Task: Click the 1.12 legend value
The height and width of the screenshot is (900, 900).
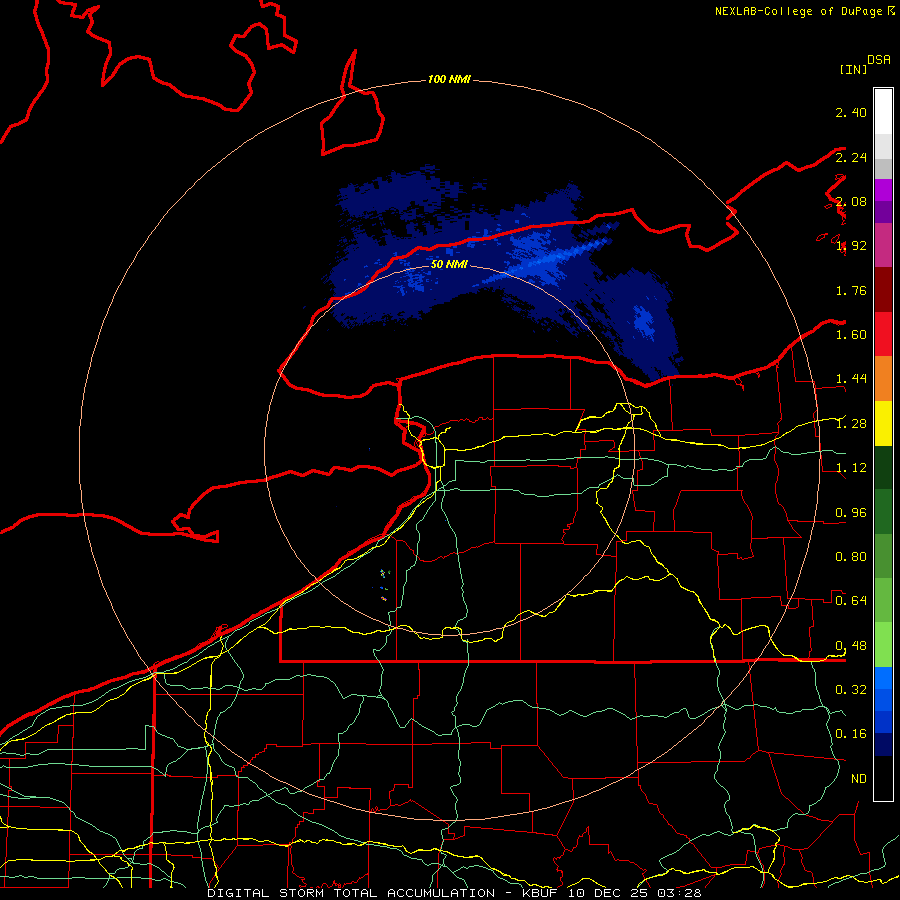Action: click(851, 468)
